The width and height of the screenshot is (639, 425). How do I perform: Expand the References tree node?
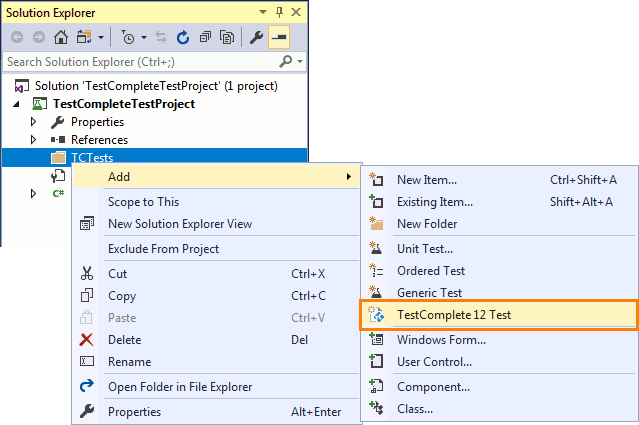pos(34,140)
